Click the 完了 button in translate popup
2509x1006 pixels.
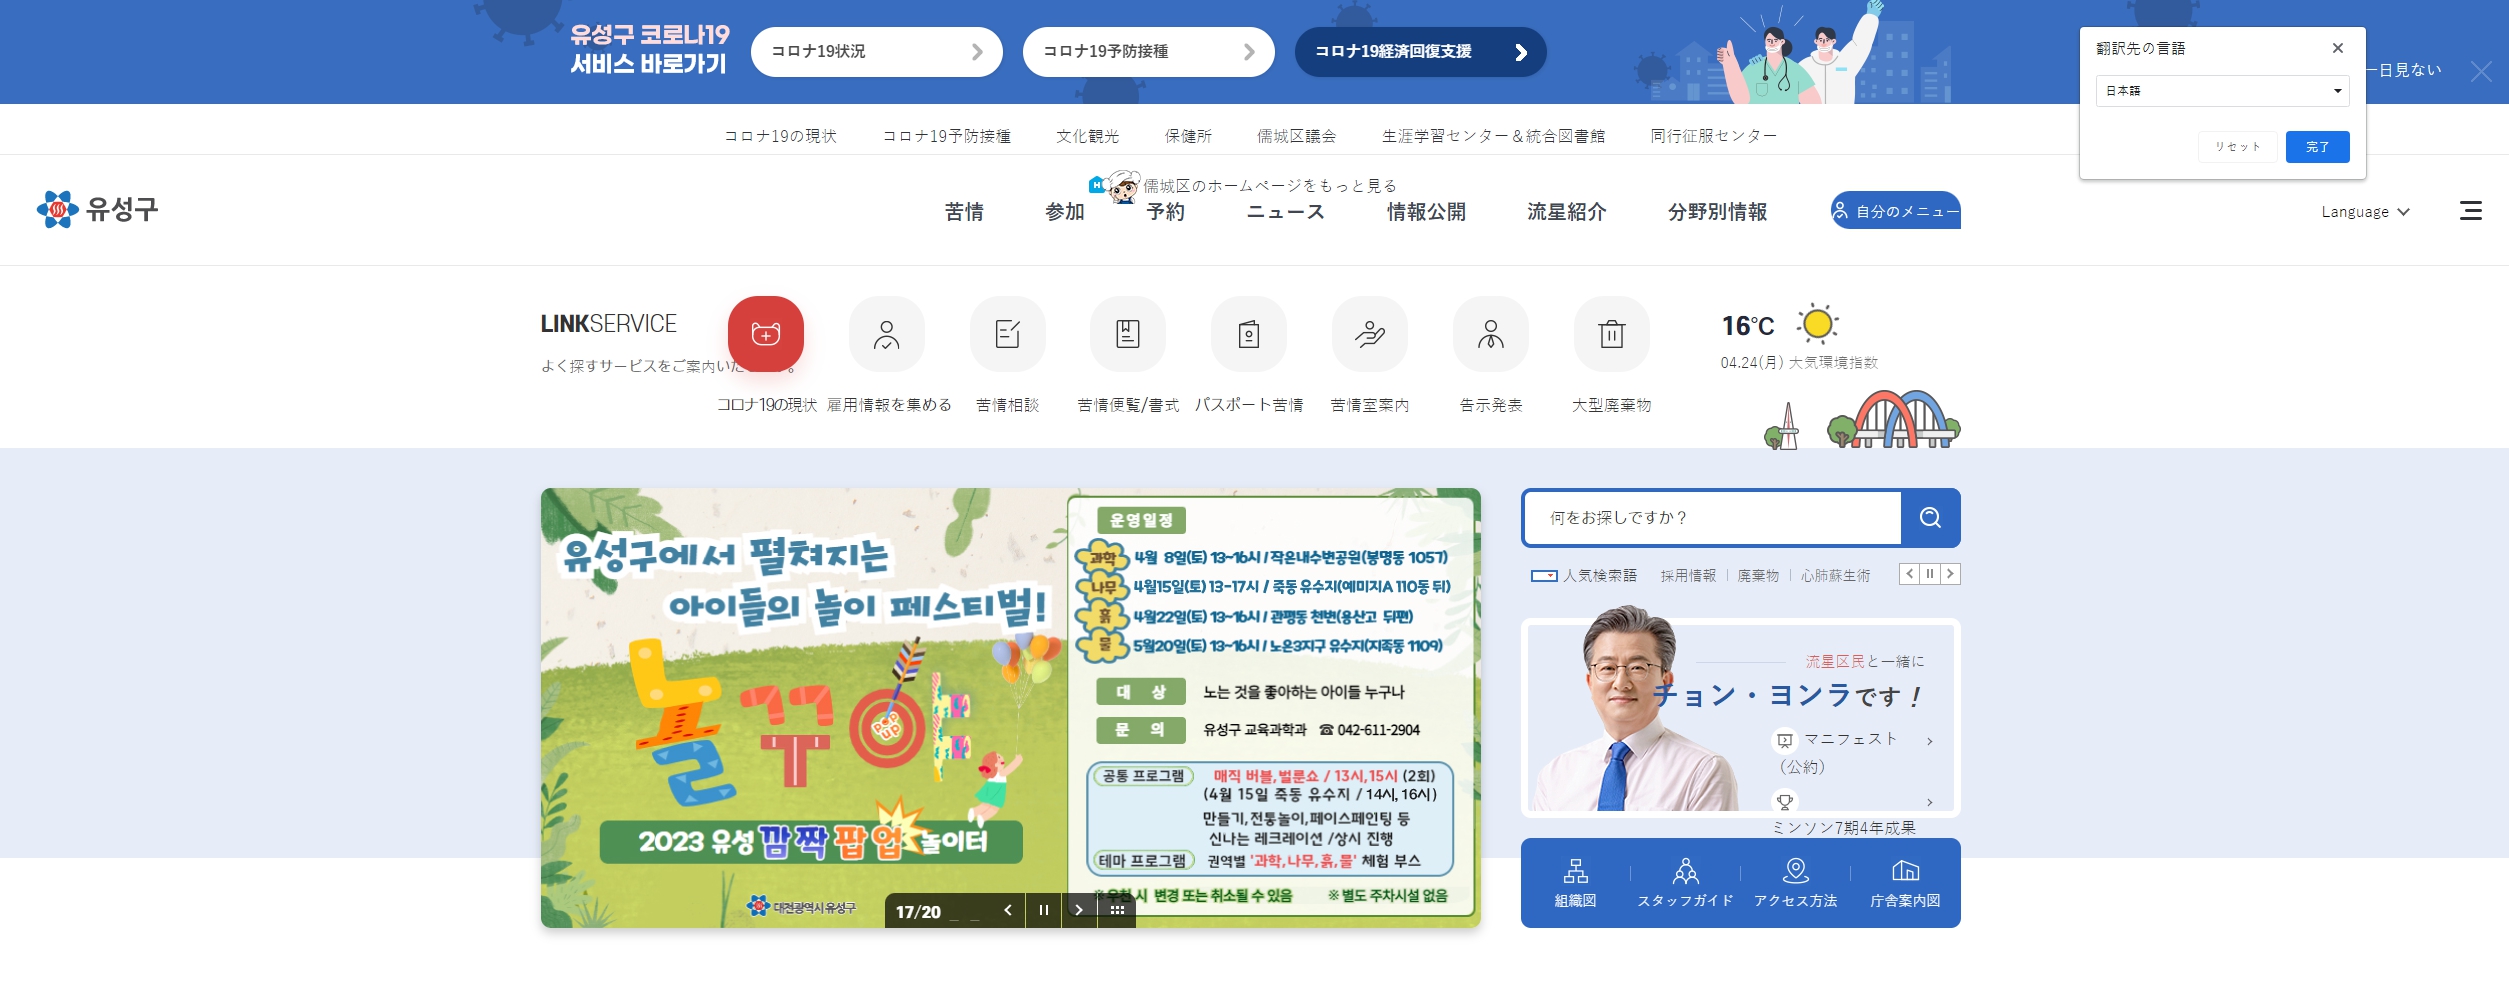(x=2317, y=147)
